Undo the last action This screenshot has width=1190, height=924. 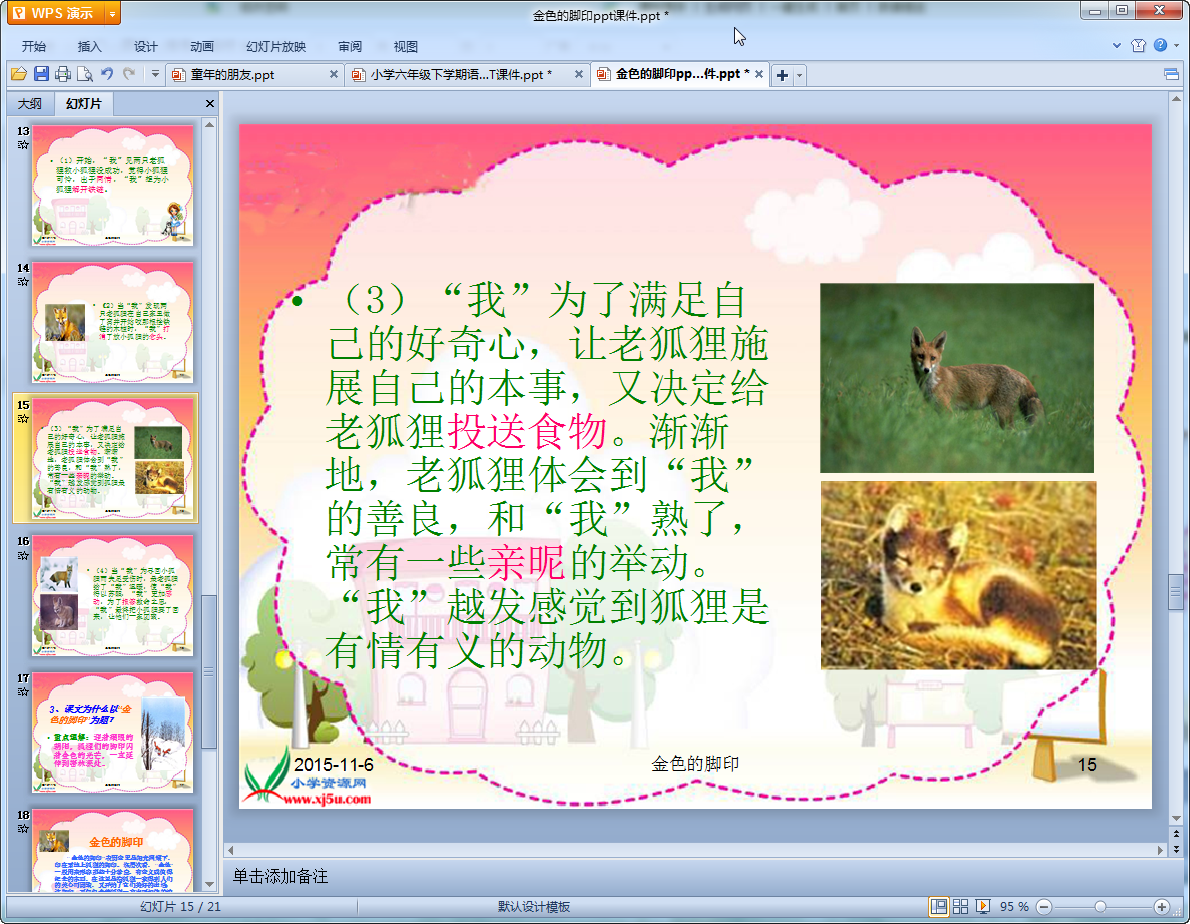[107, 74]
